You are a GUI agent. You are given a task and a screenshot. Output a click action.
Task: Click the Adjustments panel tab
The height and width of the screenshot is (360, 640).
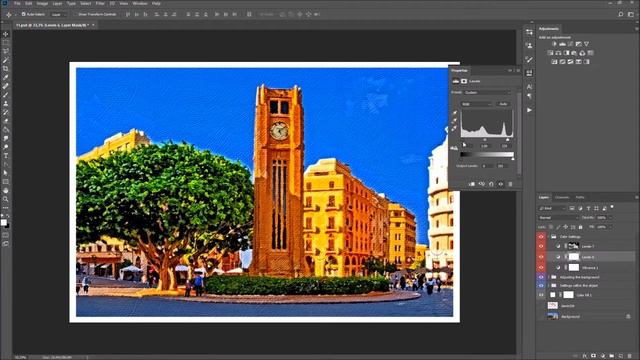pos(549,29)
